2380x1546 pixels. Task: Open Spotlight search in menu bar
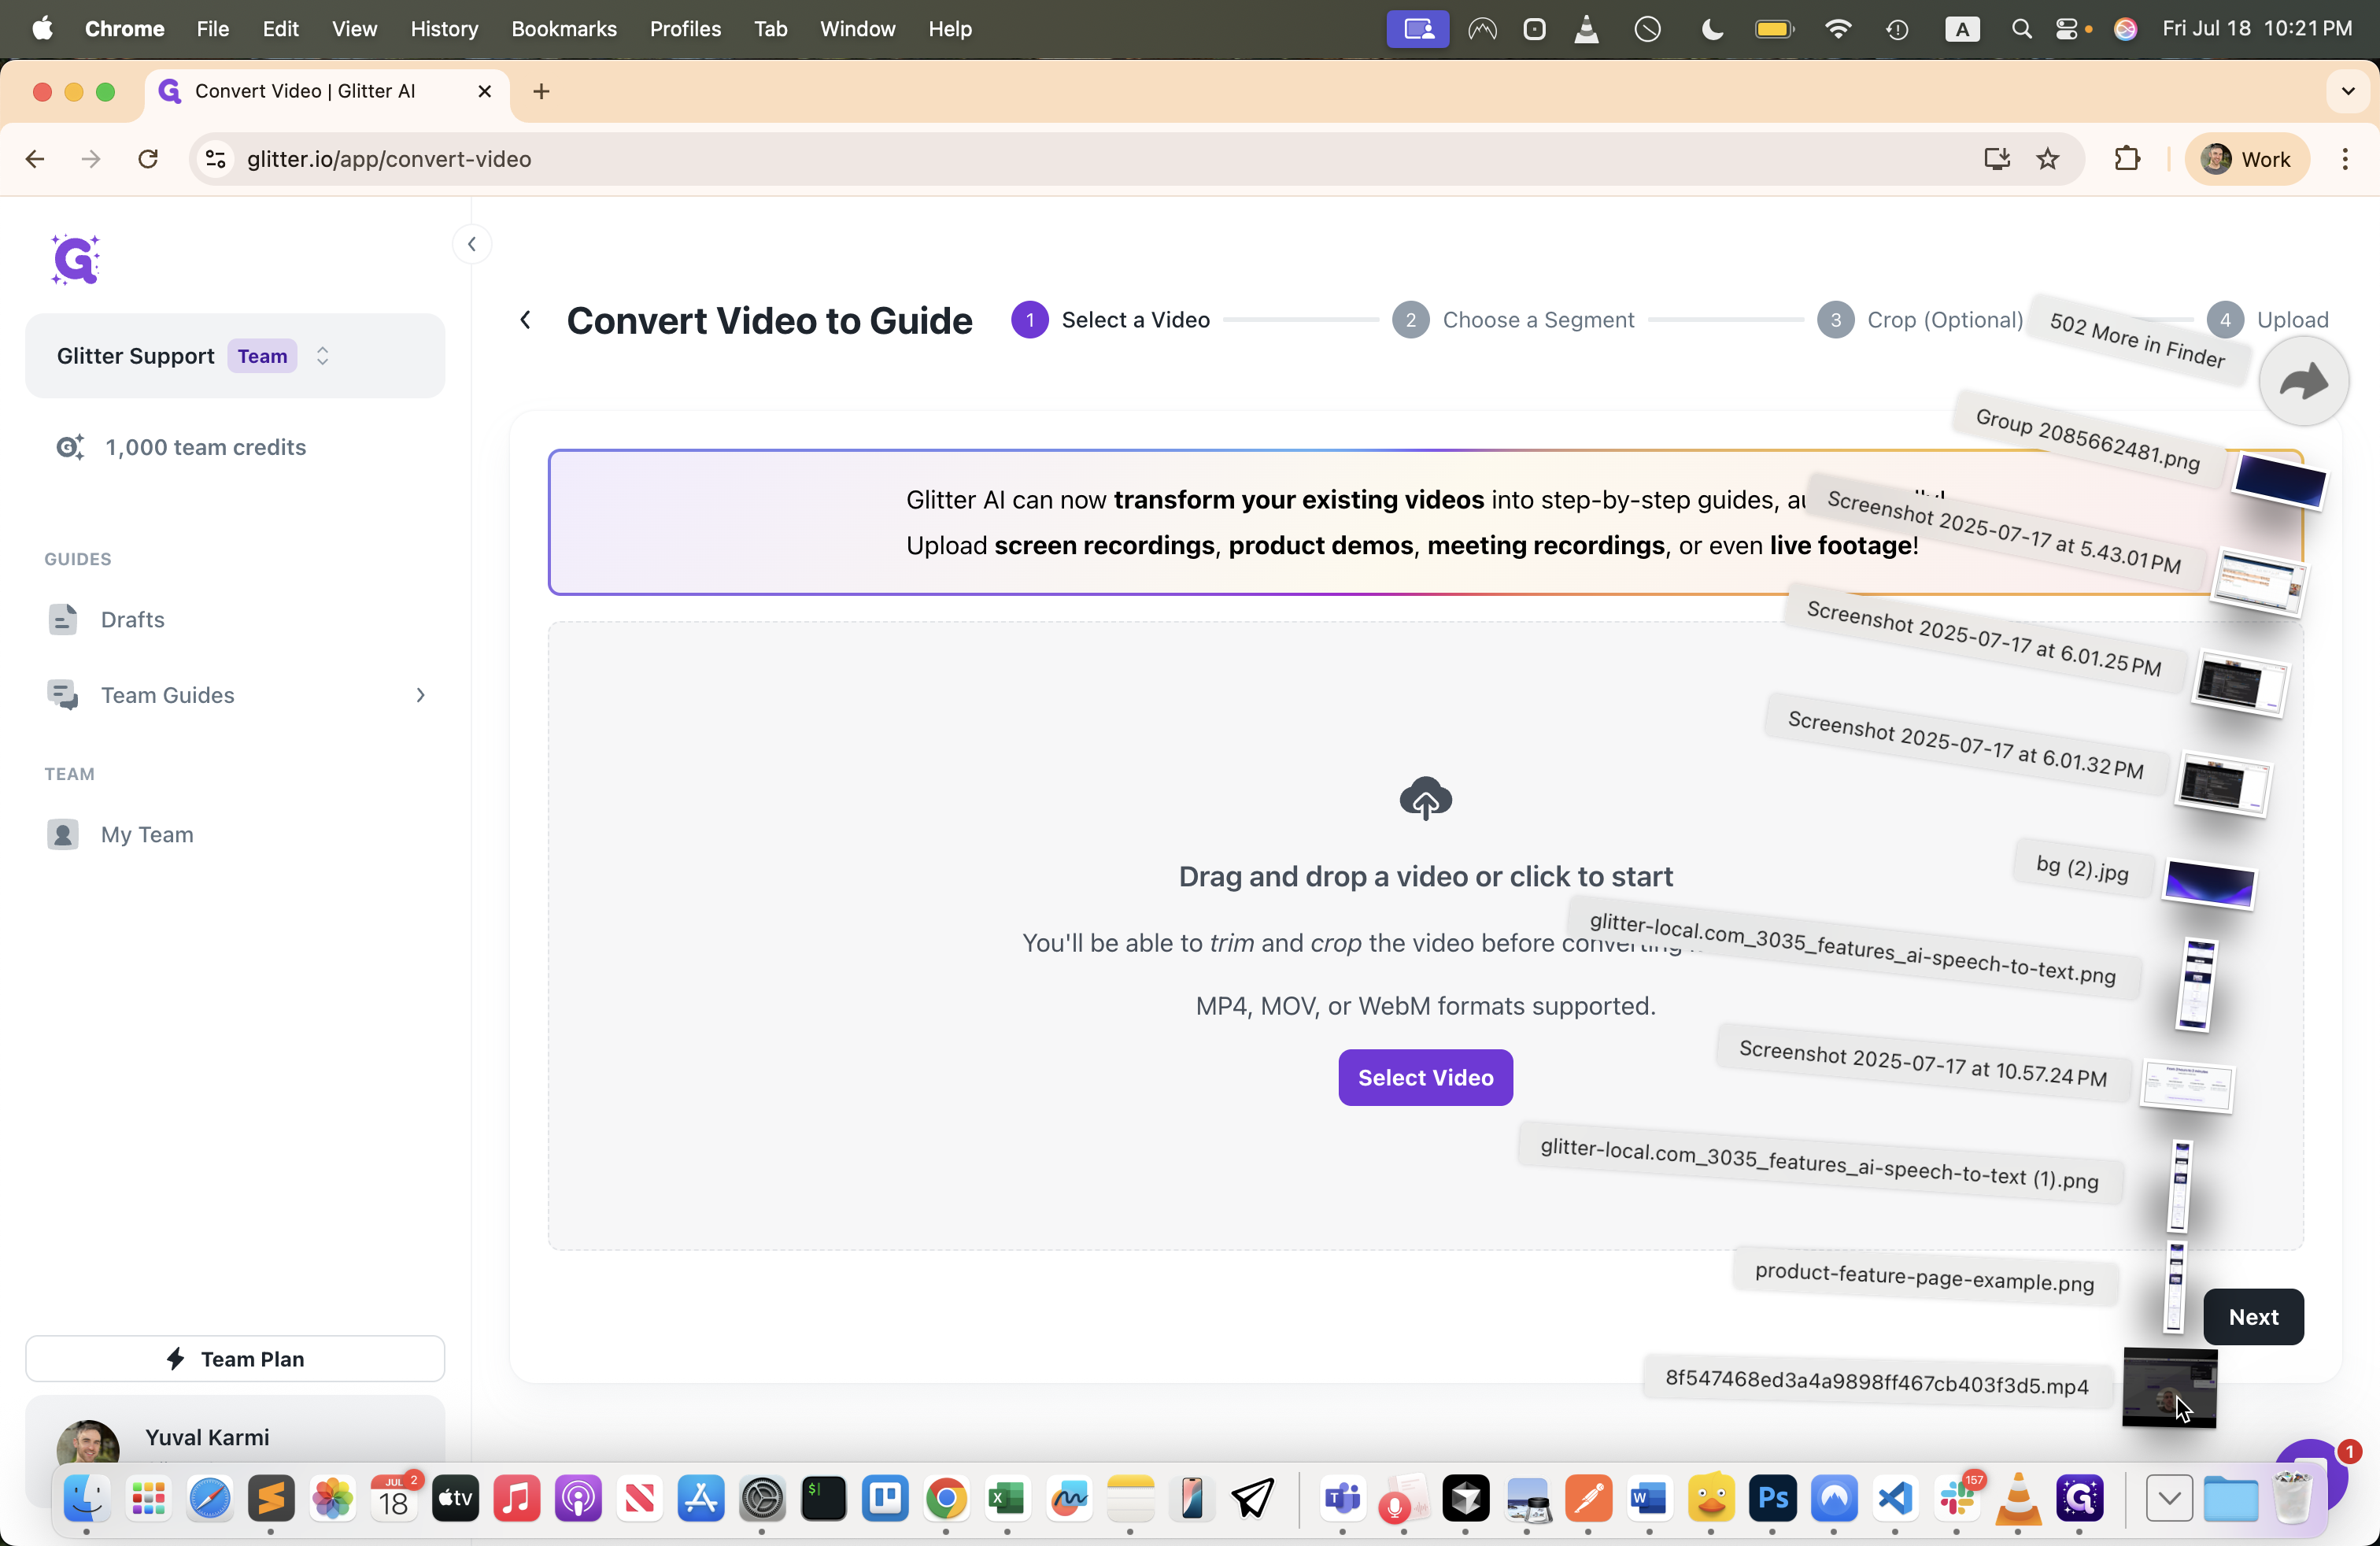point(2021,29)
